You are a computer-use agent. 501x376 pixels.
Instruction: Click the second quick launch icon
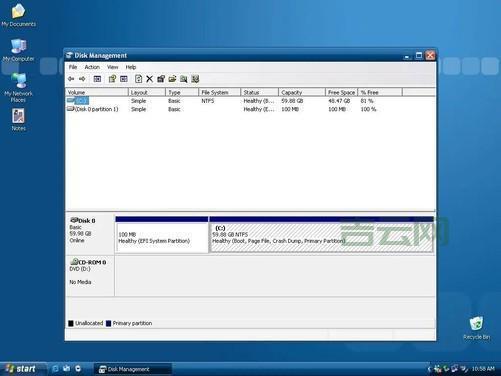[x=67, y=368]
